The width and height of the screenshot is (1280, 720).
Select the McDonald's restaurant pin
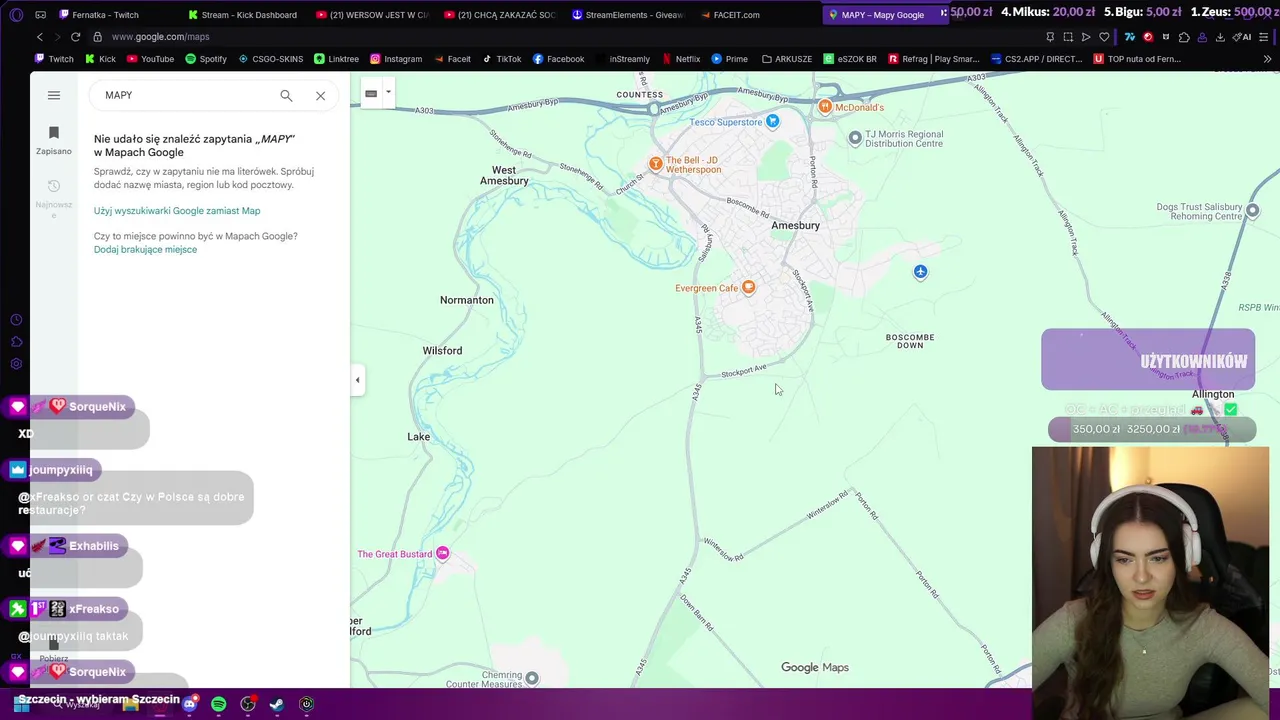825,106
